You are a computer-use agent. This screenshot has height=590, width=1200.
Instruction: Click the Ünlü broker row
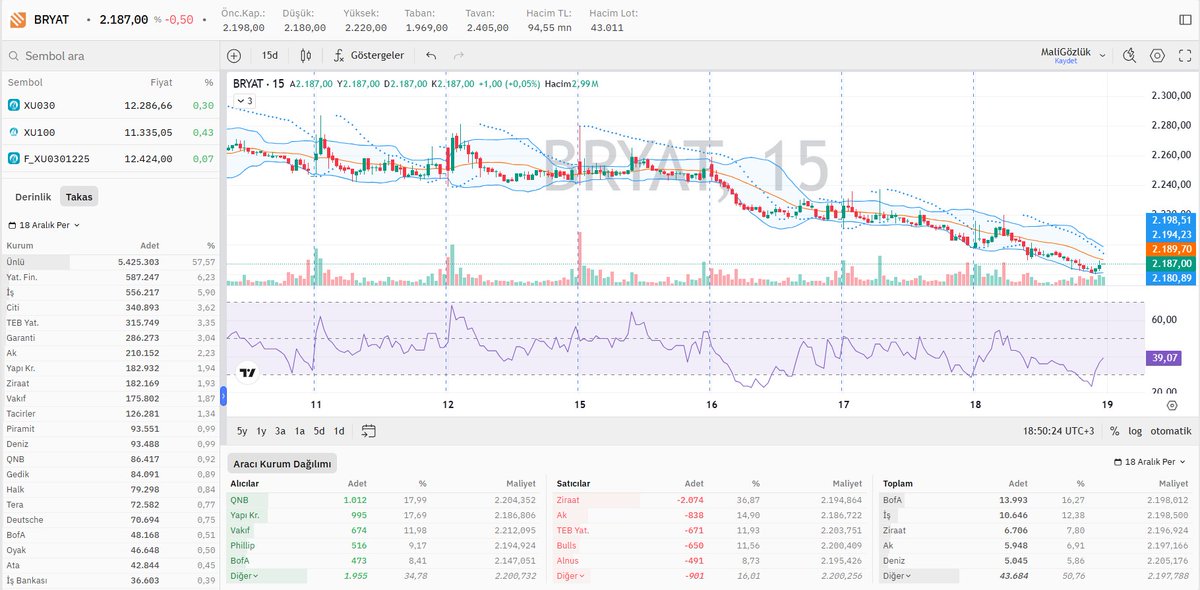pyautogui.click(x=109, y=262)
